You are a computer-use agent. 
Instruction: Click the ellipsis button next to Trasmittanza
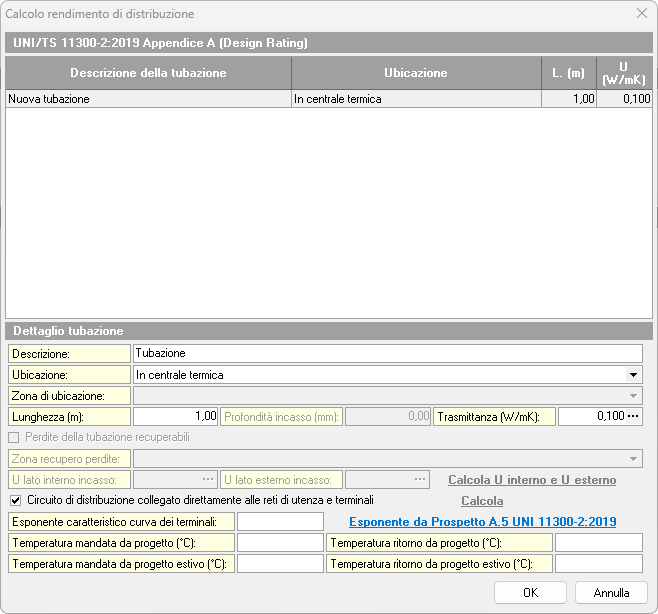(x=633, y=416)
